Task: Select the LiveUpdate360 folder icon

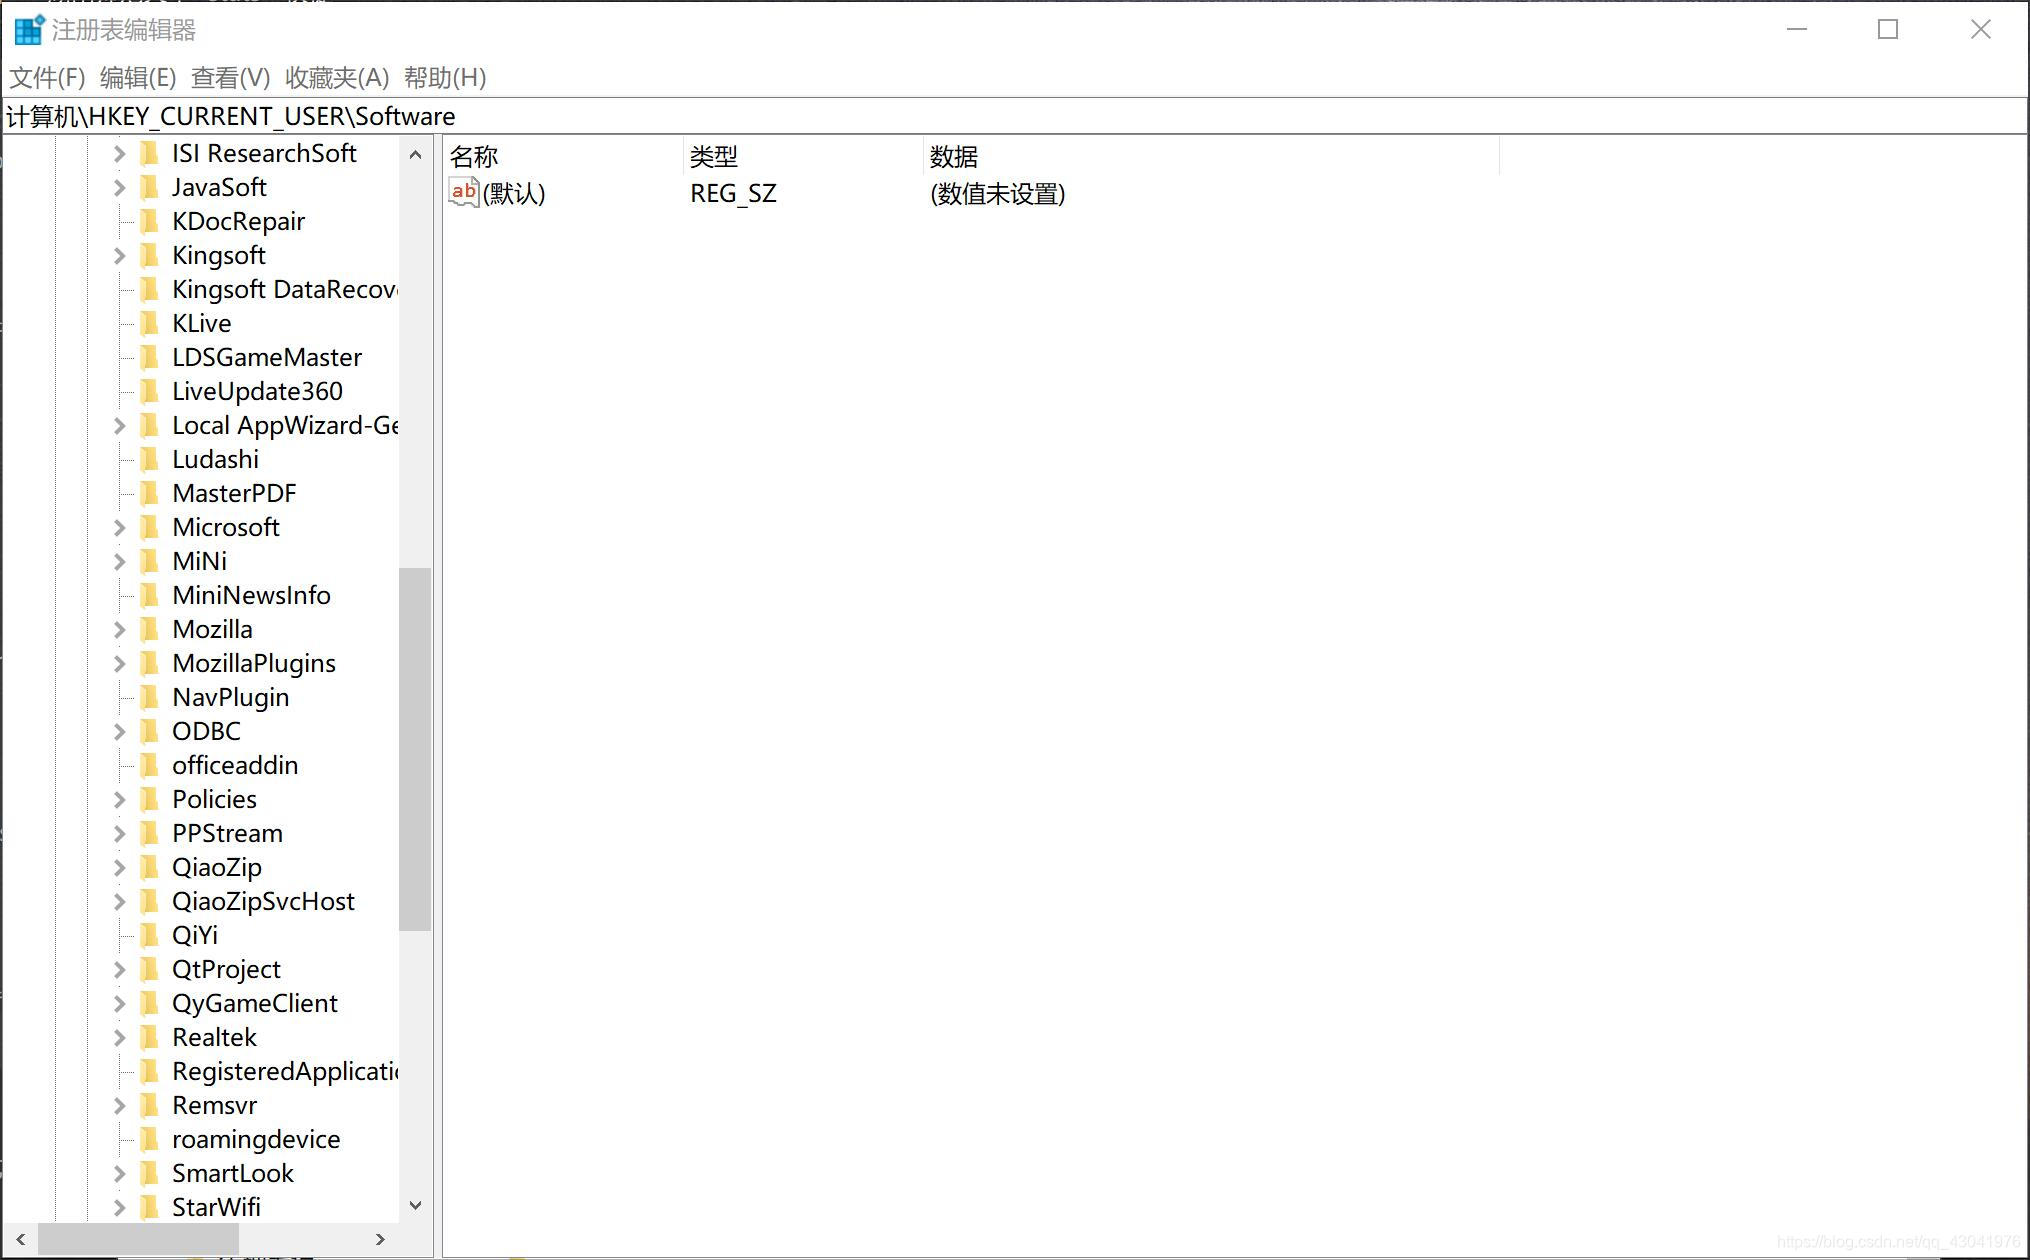Action: (x=149, y=392)
